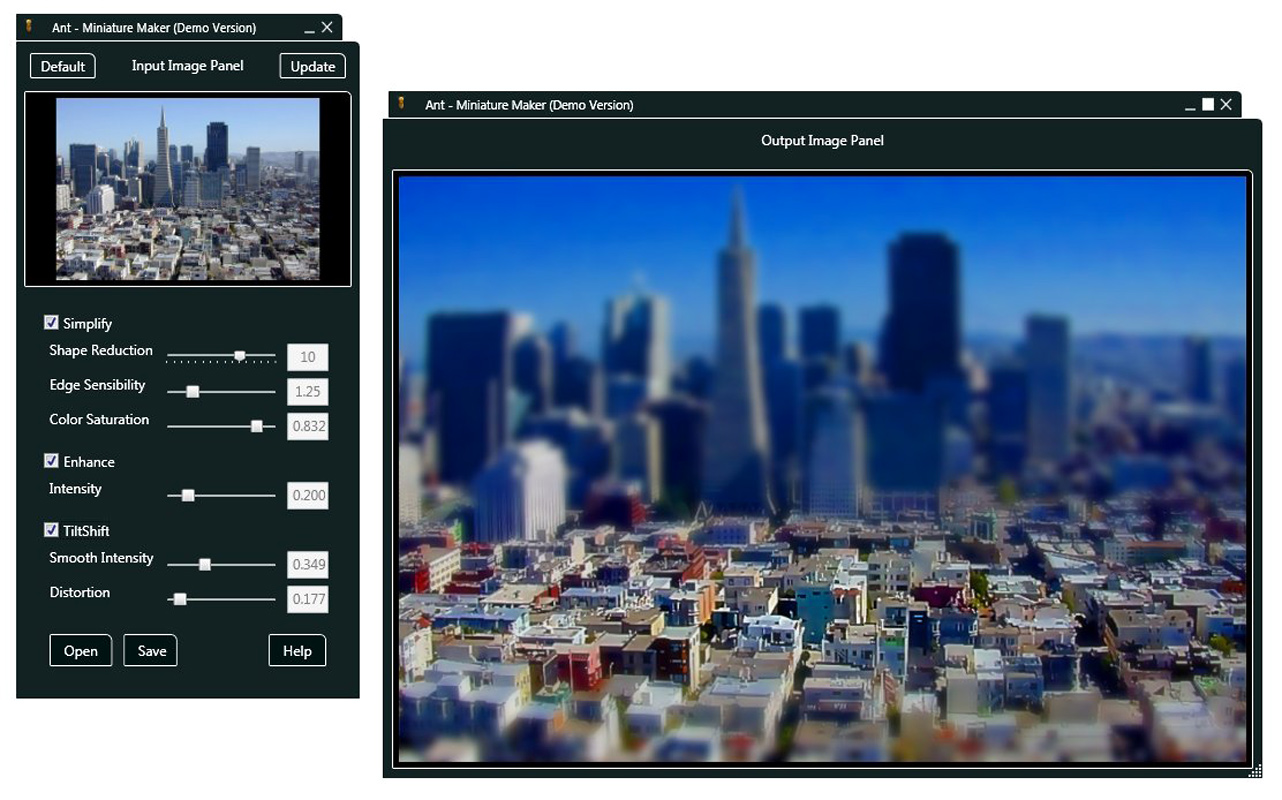Uncheck the TiltShift option
Viewport: 1282px width, 800px height.
point(51,530)
